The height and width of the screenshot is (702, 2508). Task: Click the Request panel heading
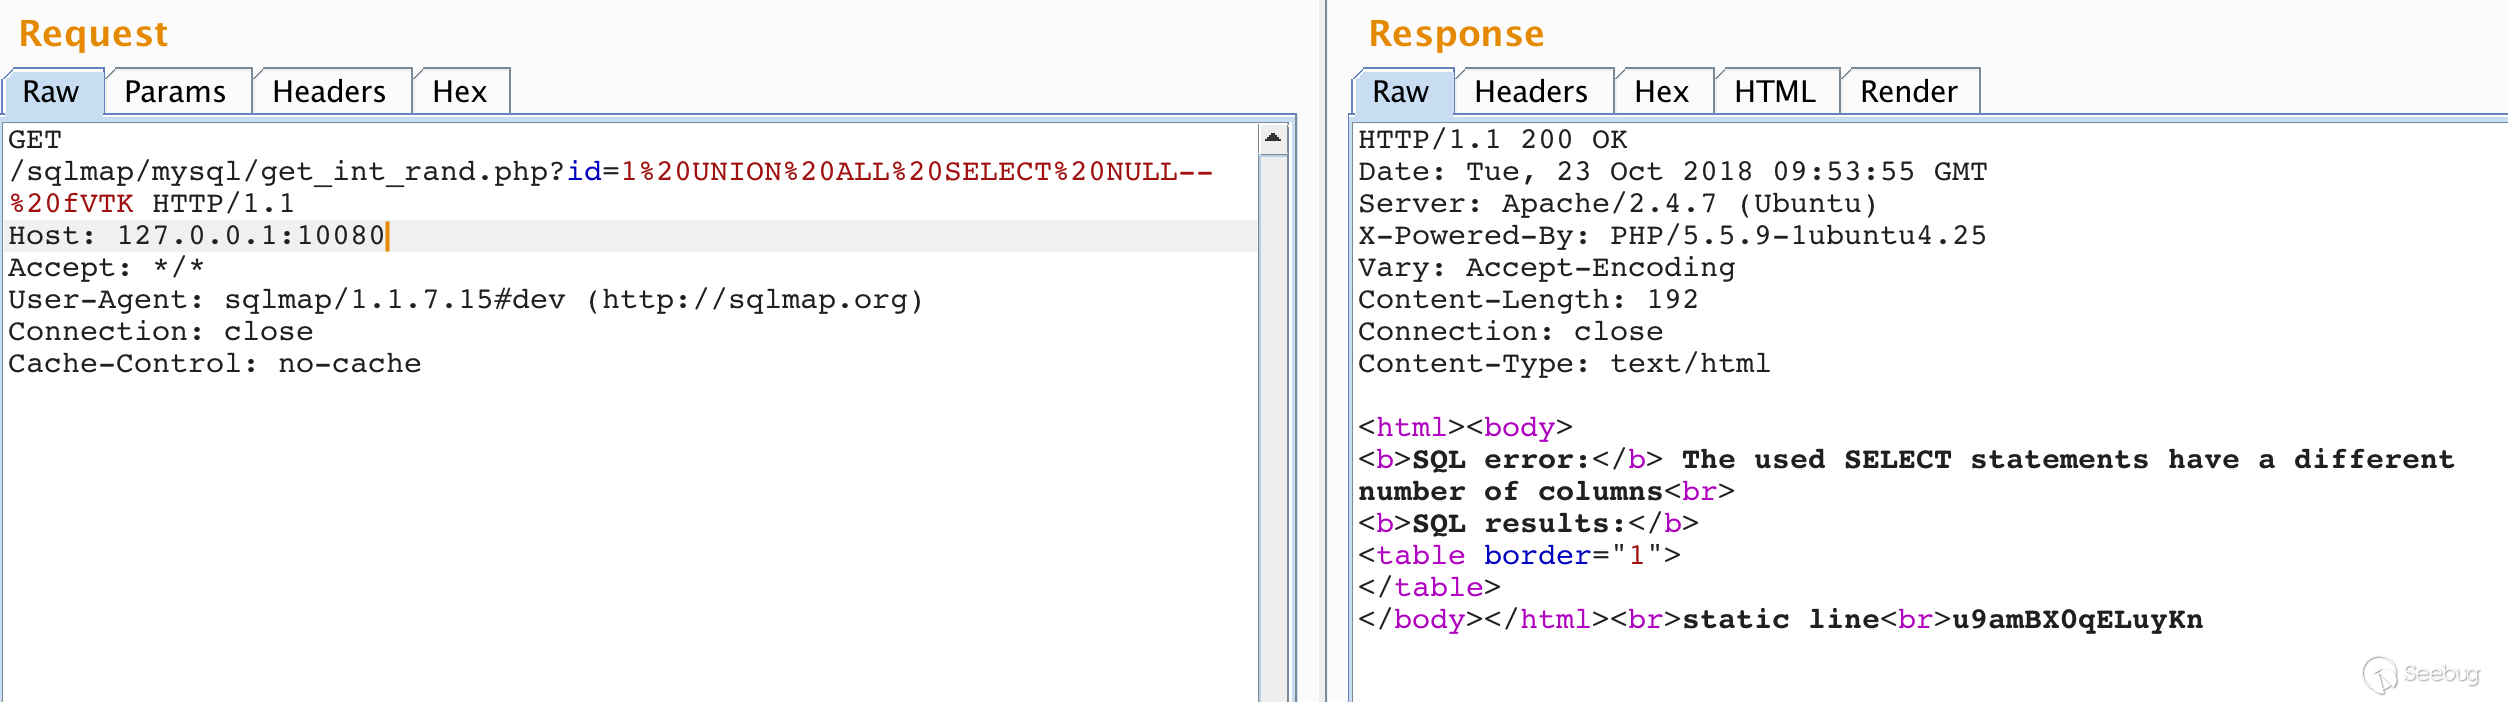click(x=94, y=34)
